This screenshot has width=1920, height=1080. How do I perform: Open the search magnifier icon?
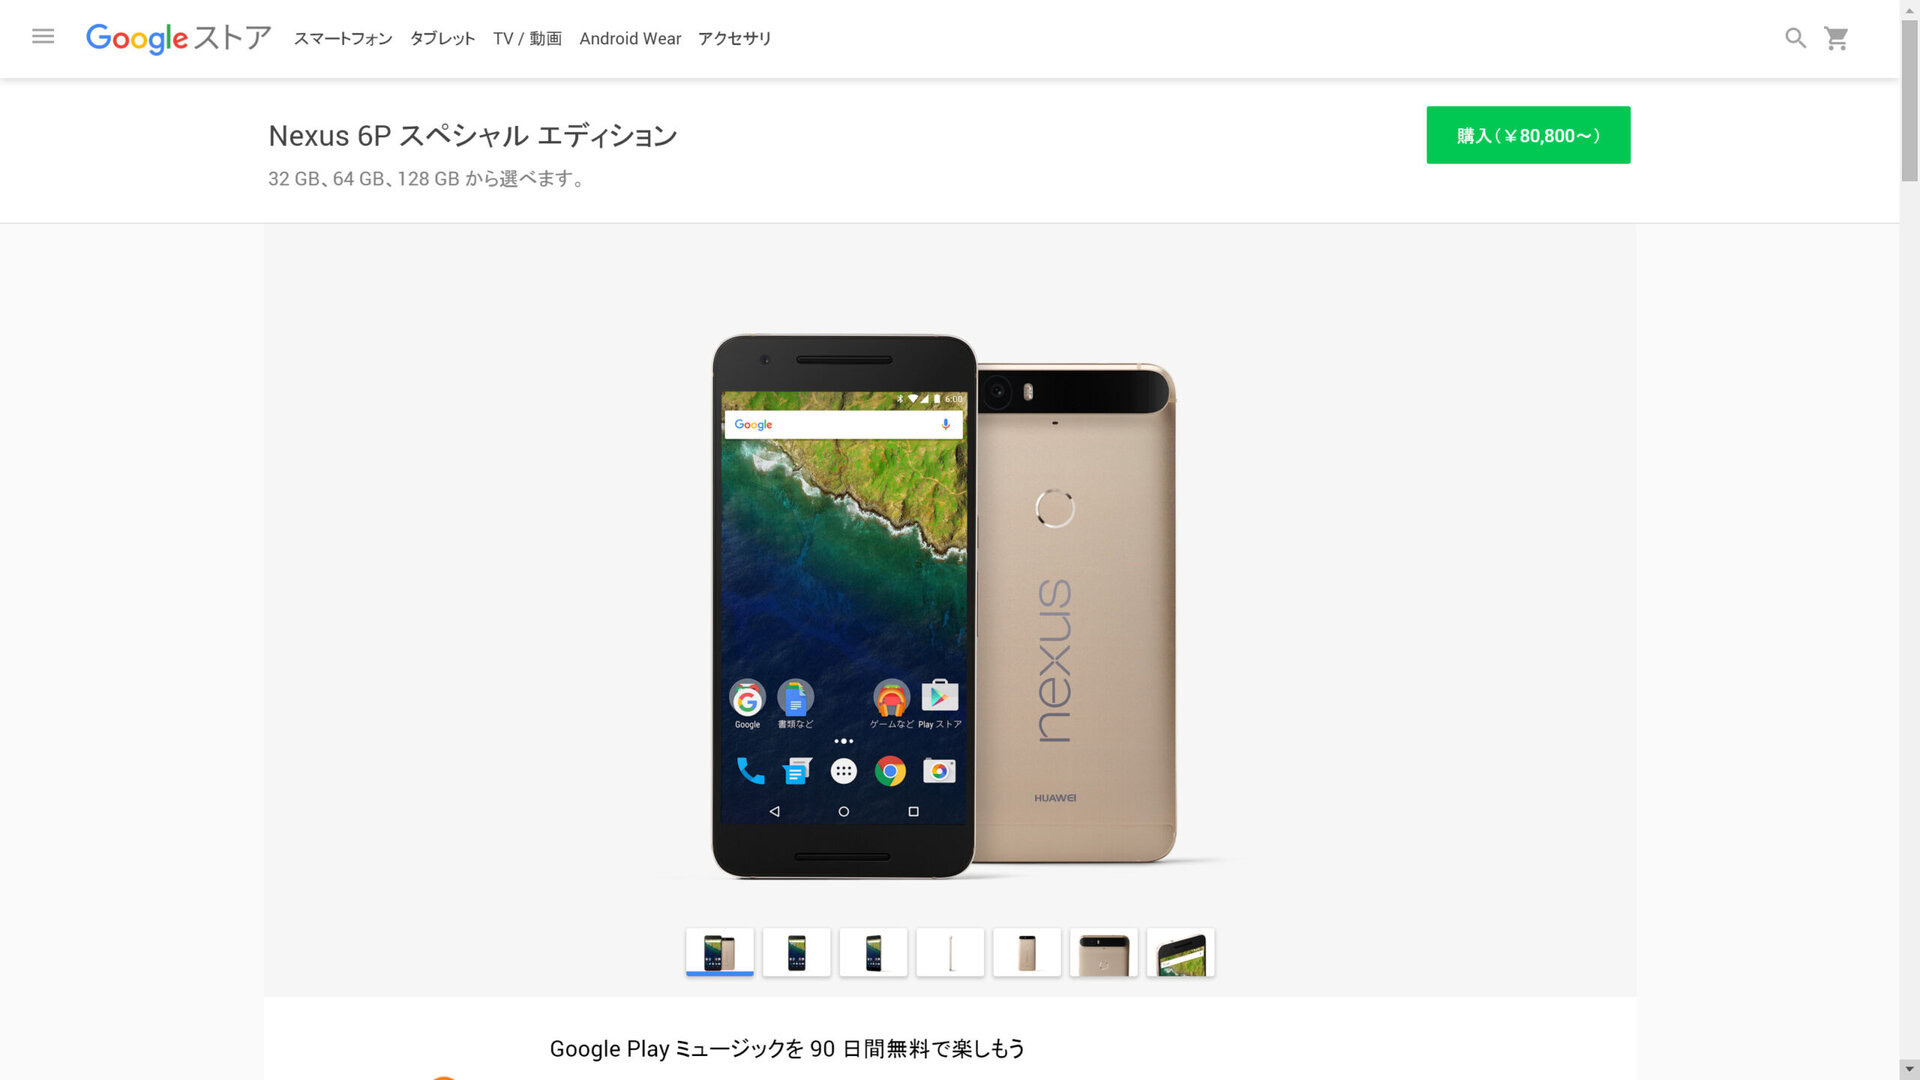point(1795,38)
